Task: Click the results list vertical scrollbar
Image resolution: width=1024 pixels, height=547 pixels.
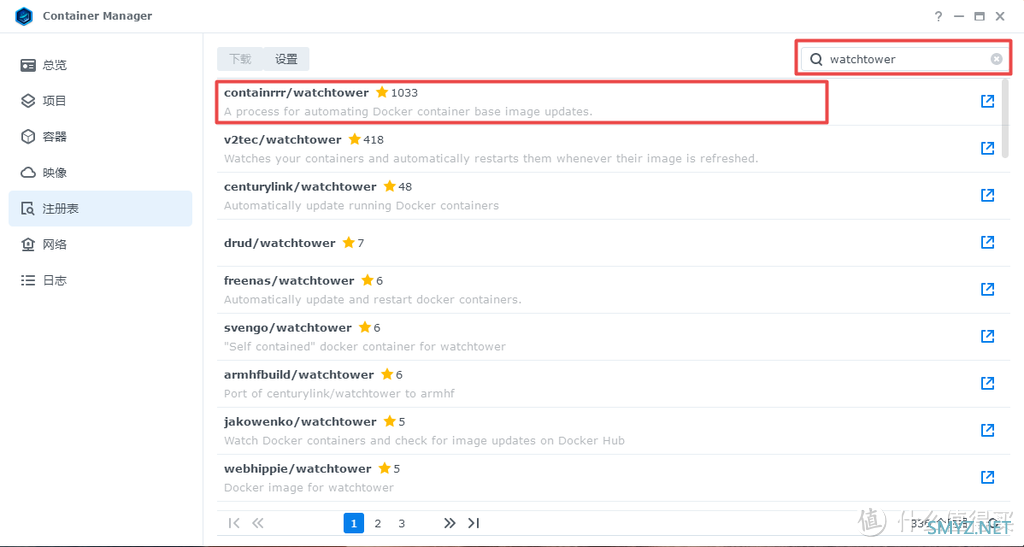Action: 1006,117
